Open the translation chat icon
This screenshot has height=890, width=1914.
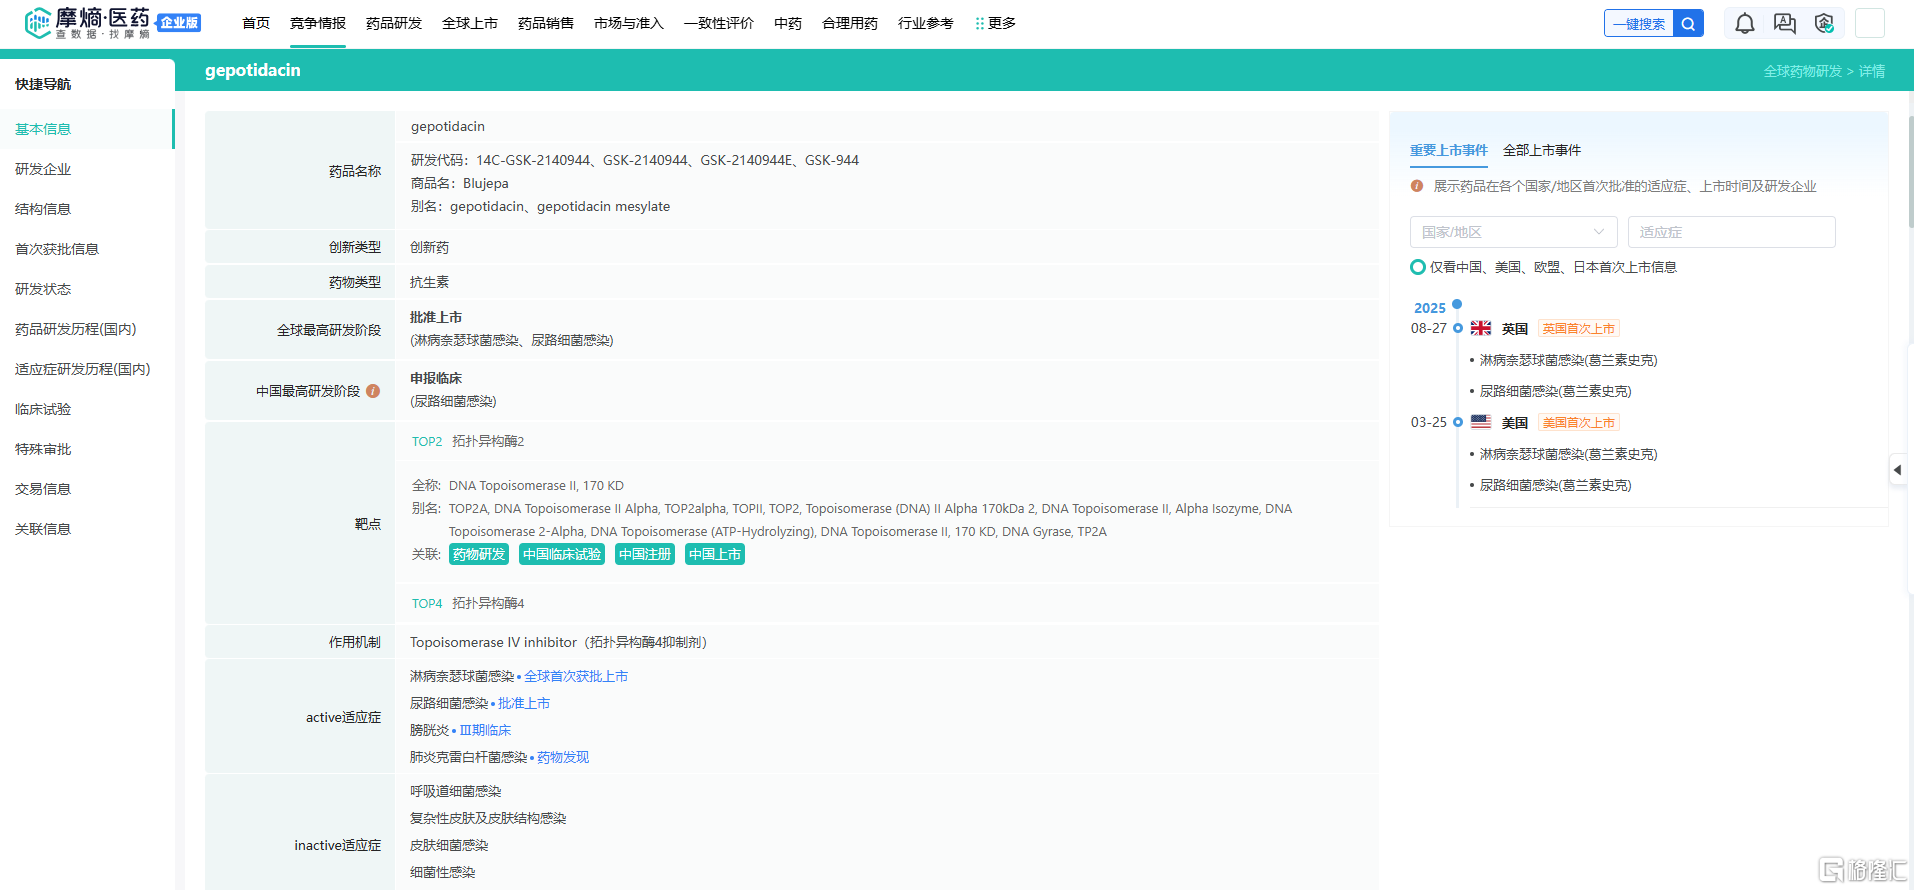tap(1785, 23)
